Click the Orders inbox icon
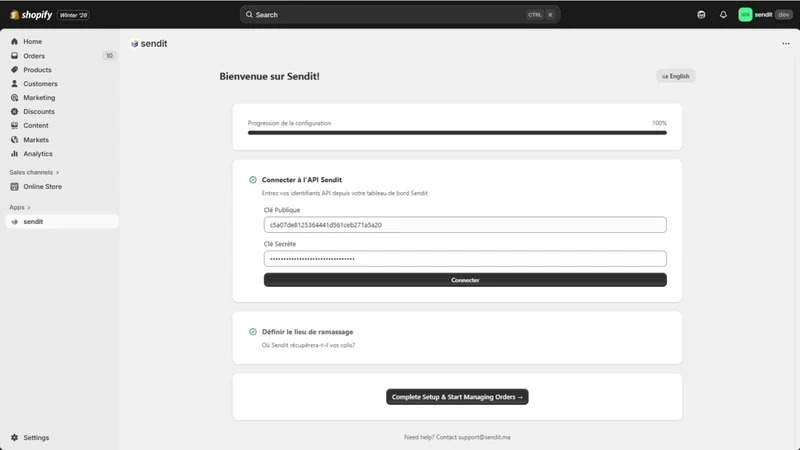This screenshot has height=450, width=800. (14, 56)
